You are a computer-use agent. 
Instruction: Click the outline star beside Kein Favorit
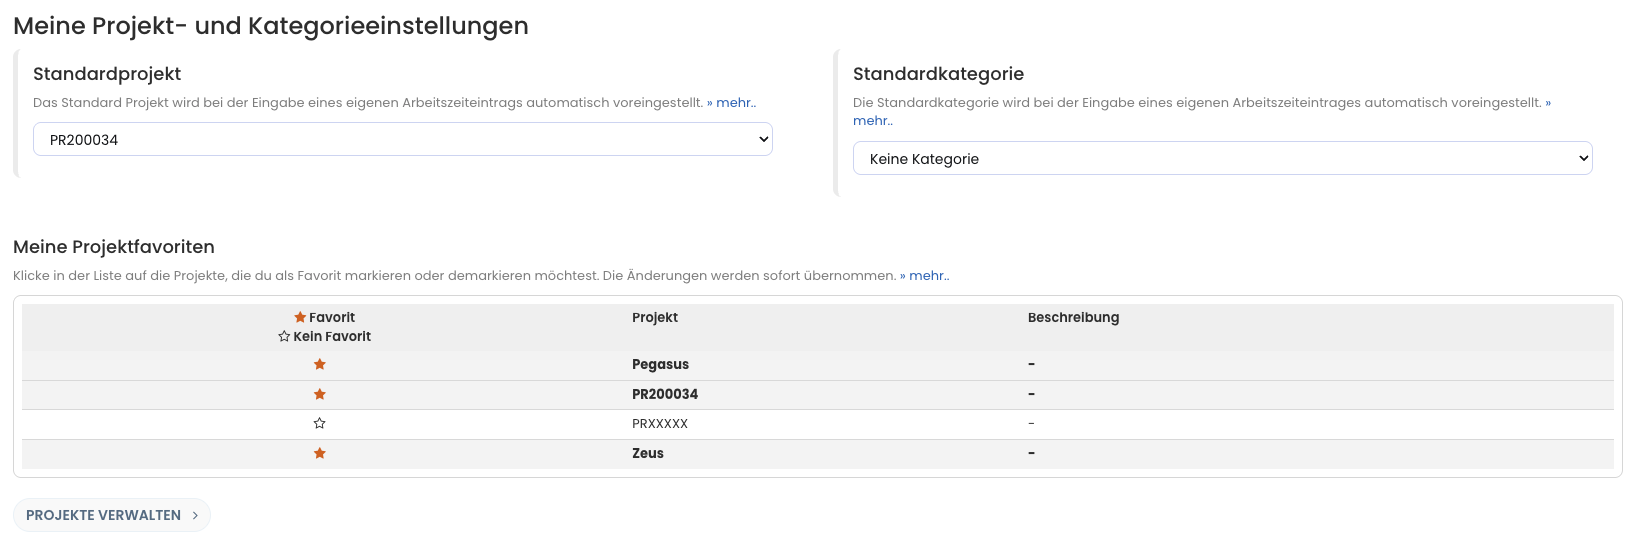pyautogui.click(x=284, y=337)
